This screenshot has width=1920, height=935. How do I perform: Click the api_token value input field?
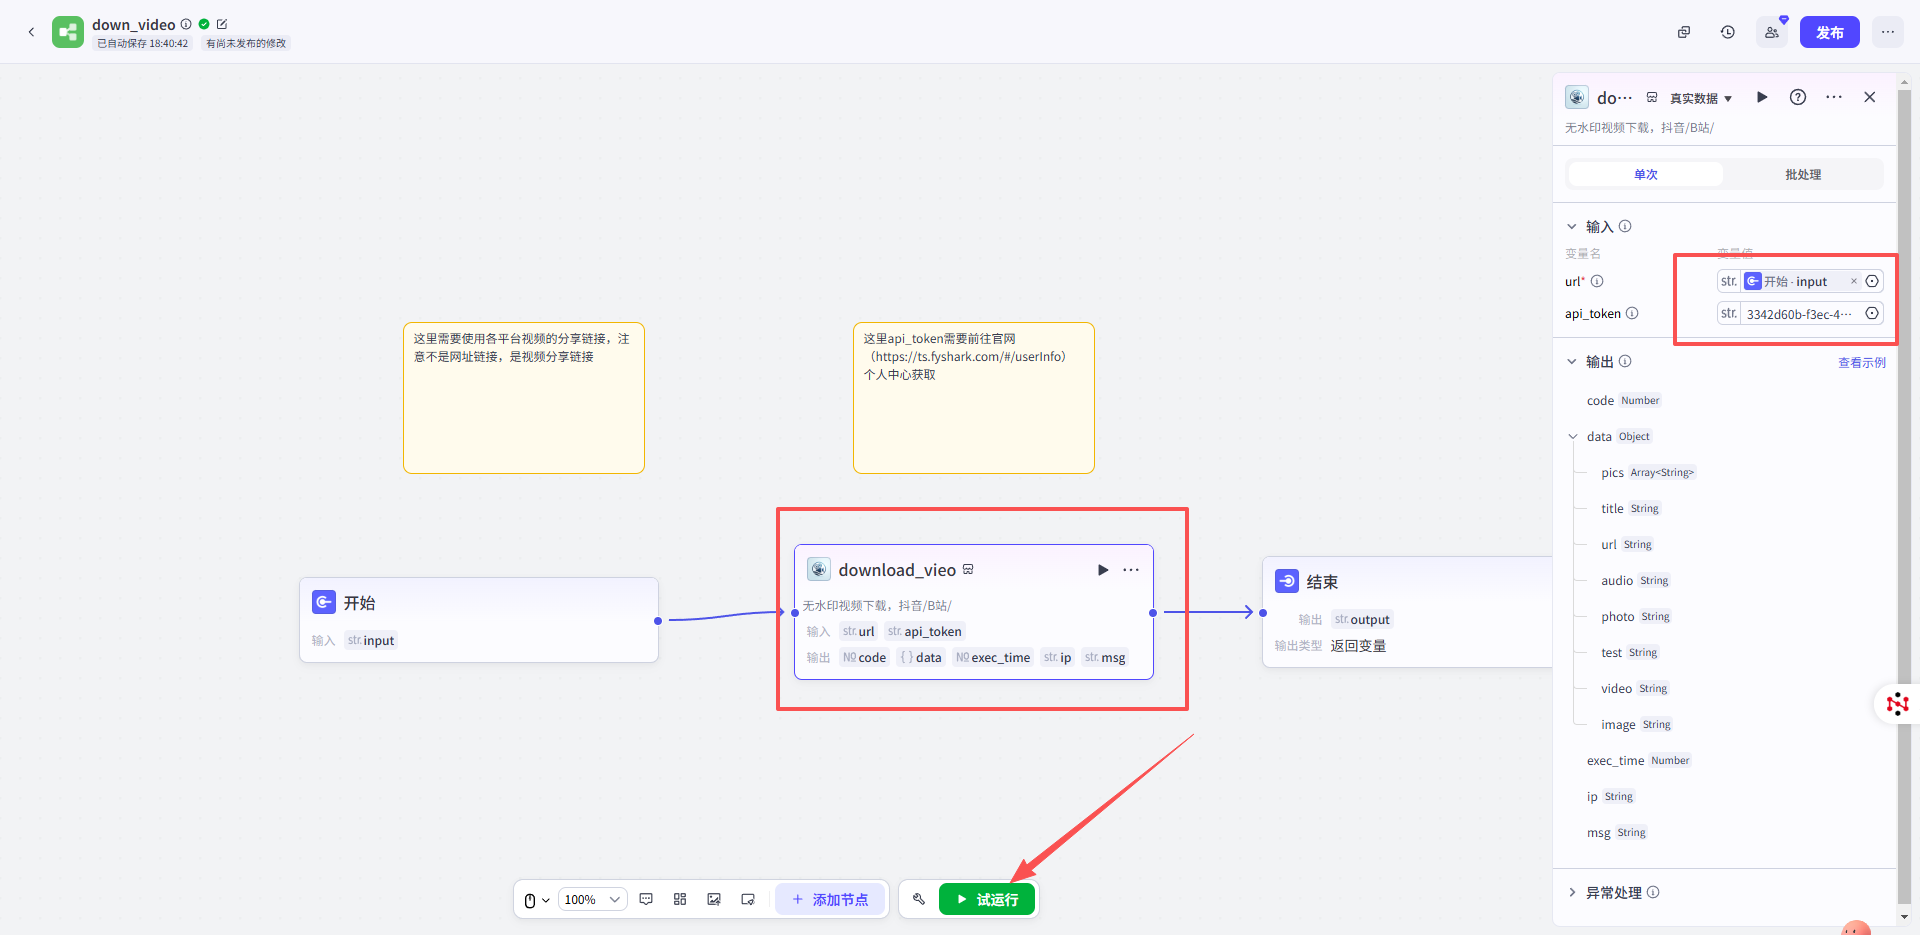click(1798, 314)
